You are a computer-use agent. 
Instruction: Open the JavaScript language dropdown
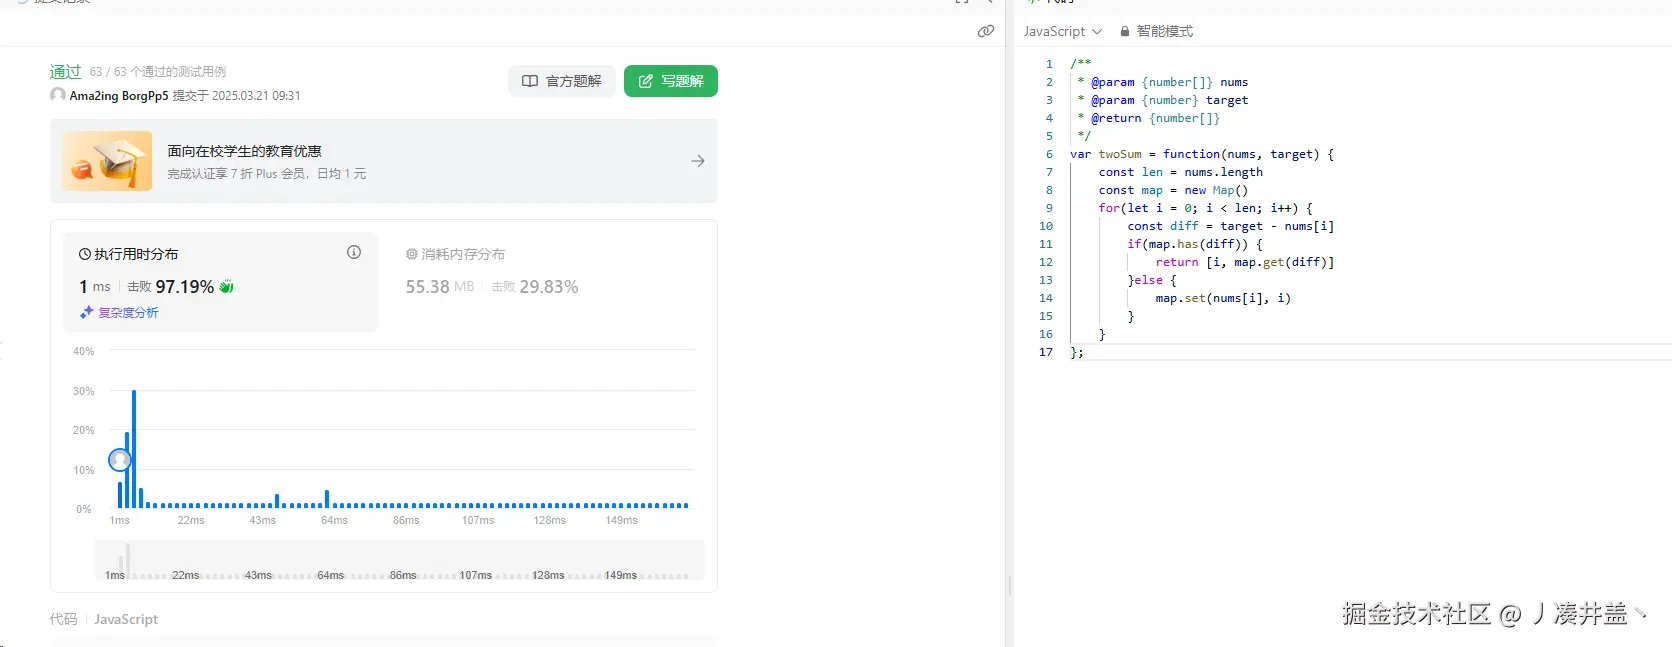pos(1062,32)
